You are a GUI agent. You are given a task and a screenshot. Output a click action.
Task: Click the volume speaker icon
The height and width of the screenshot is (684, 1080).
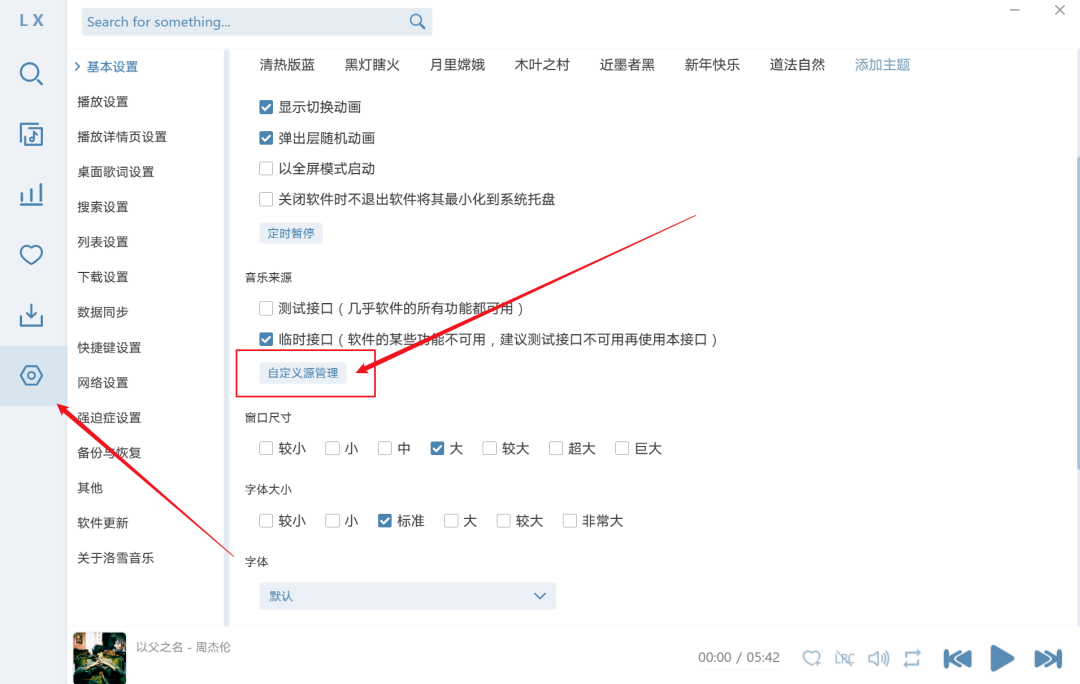(878, 658)
